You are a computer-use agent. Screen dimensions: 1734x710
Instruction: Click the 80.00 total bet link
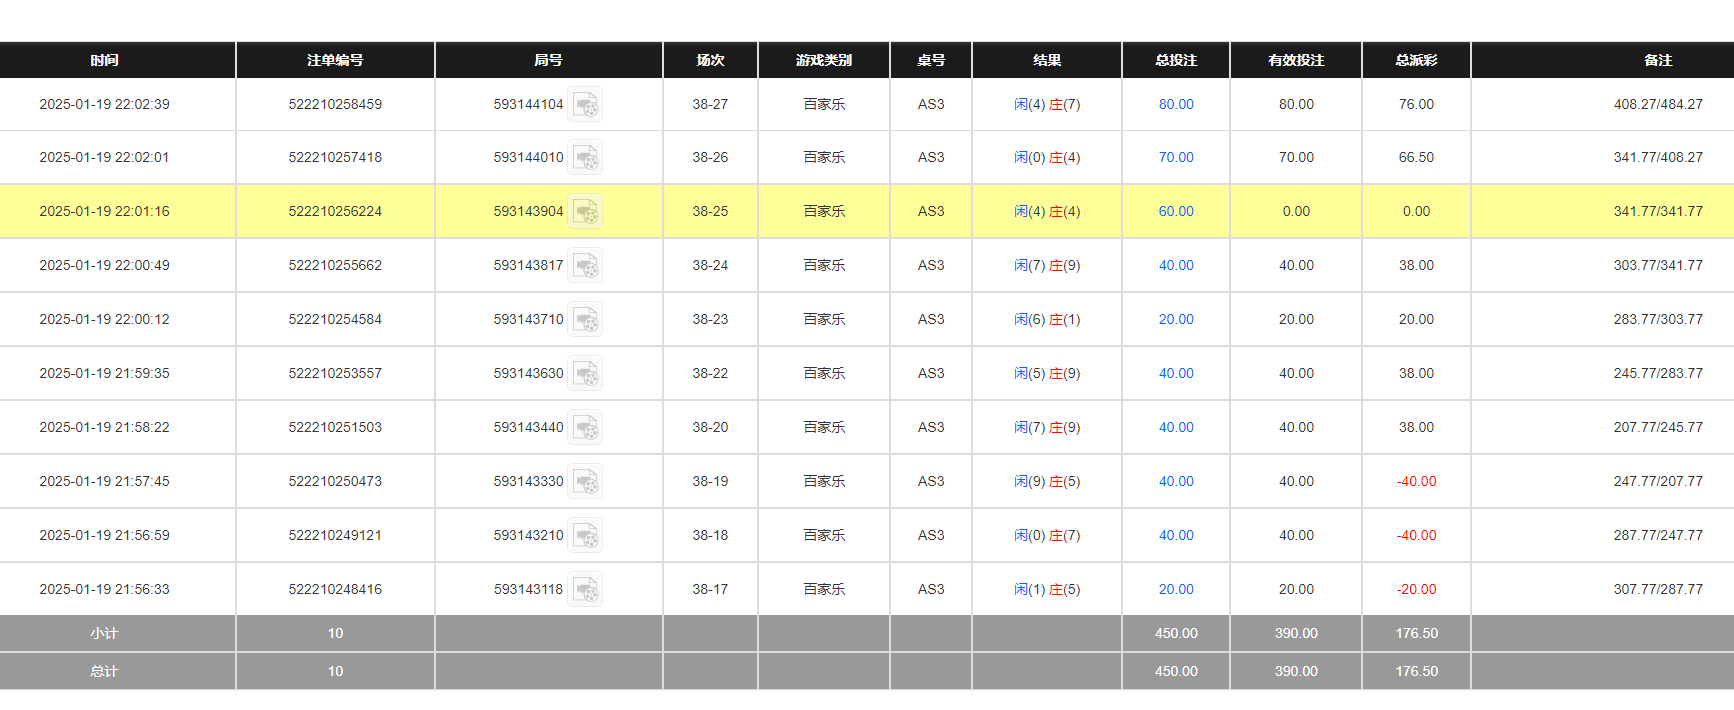tap(1176, 104)
